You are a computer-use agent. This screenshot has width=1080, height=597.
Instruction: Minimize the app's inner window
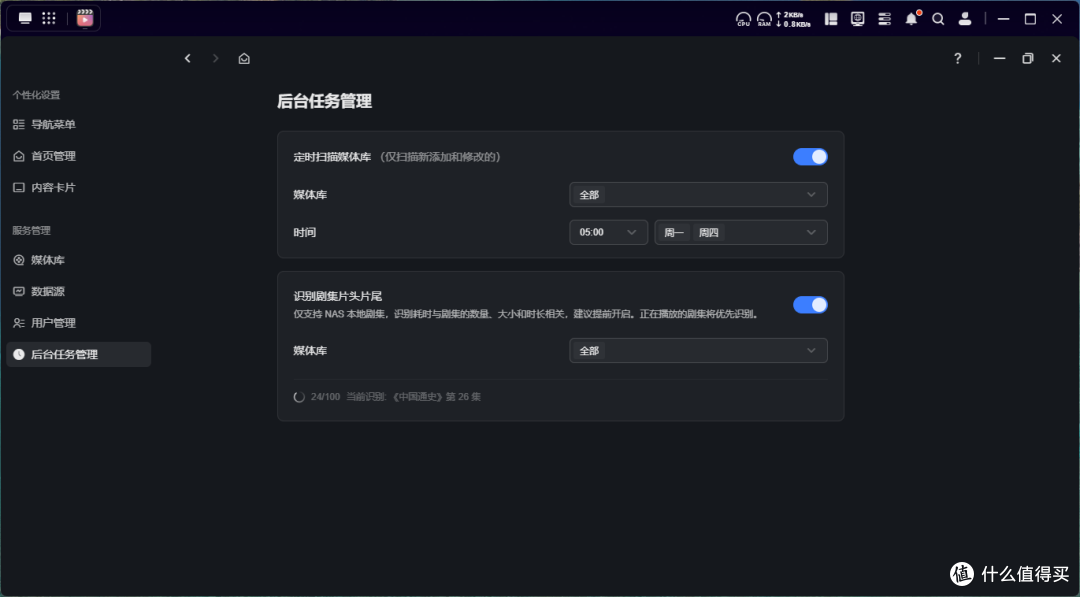pos(999,59)
